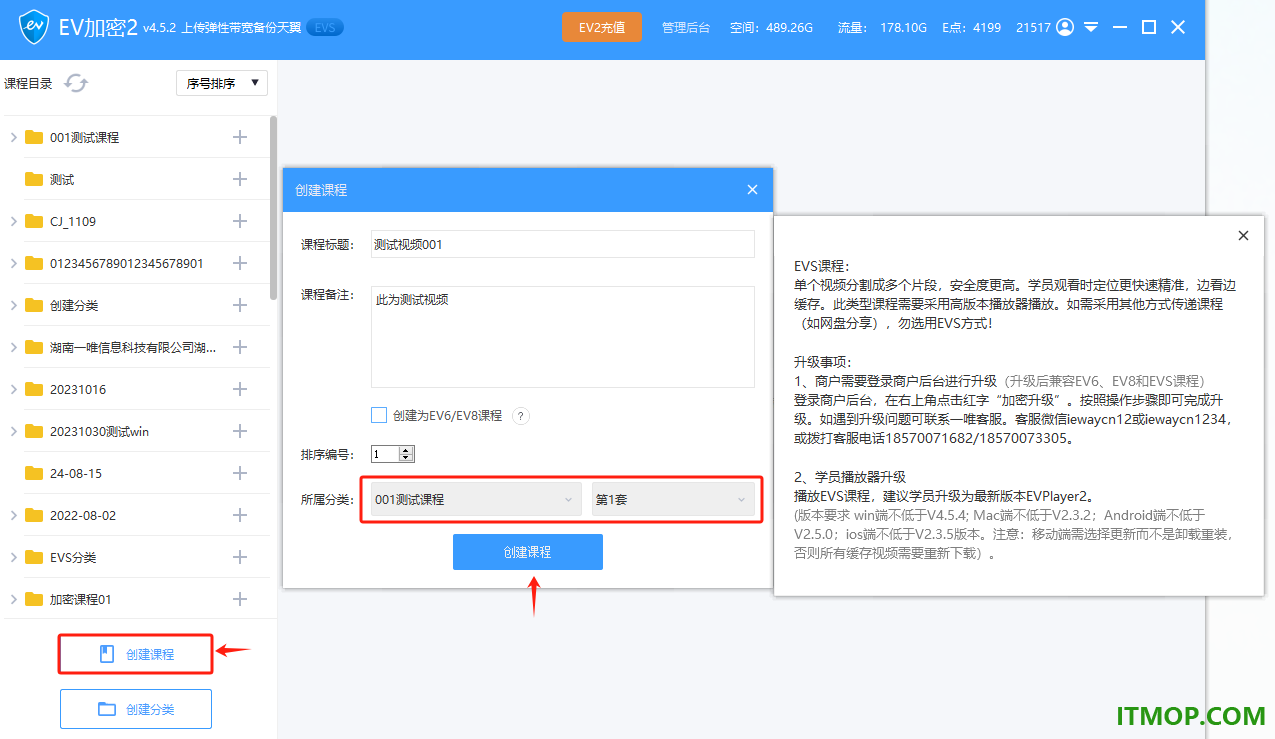The width and height of the screenshot is (1275, 739).
Task: Open the 第1套 subcategory dropdown
Action: (x=673, y=499)
